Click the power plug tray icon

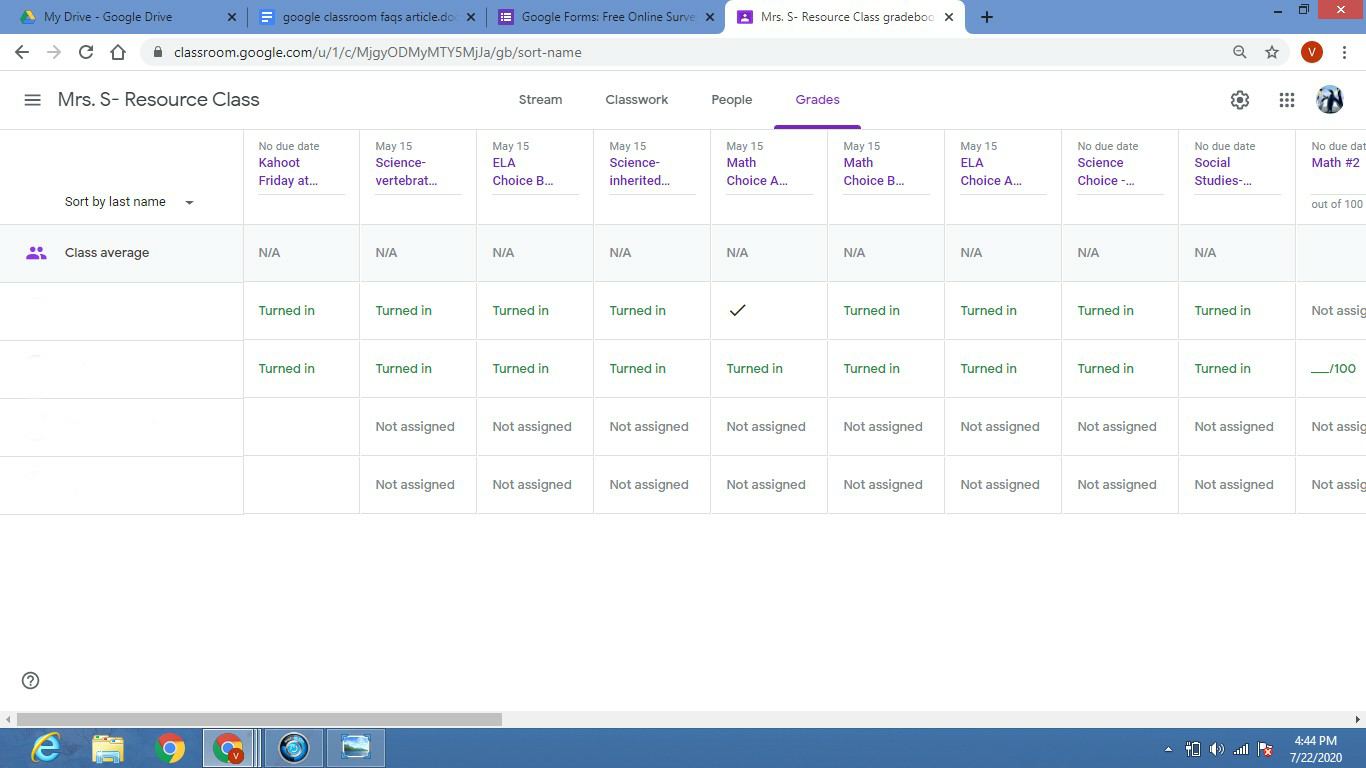1193,749
